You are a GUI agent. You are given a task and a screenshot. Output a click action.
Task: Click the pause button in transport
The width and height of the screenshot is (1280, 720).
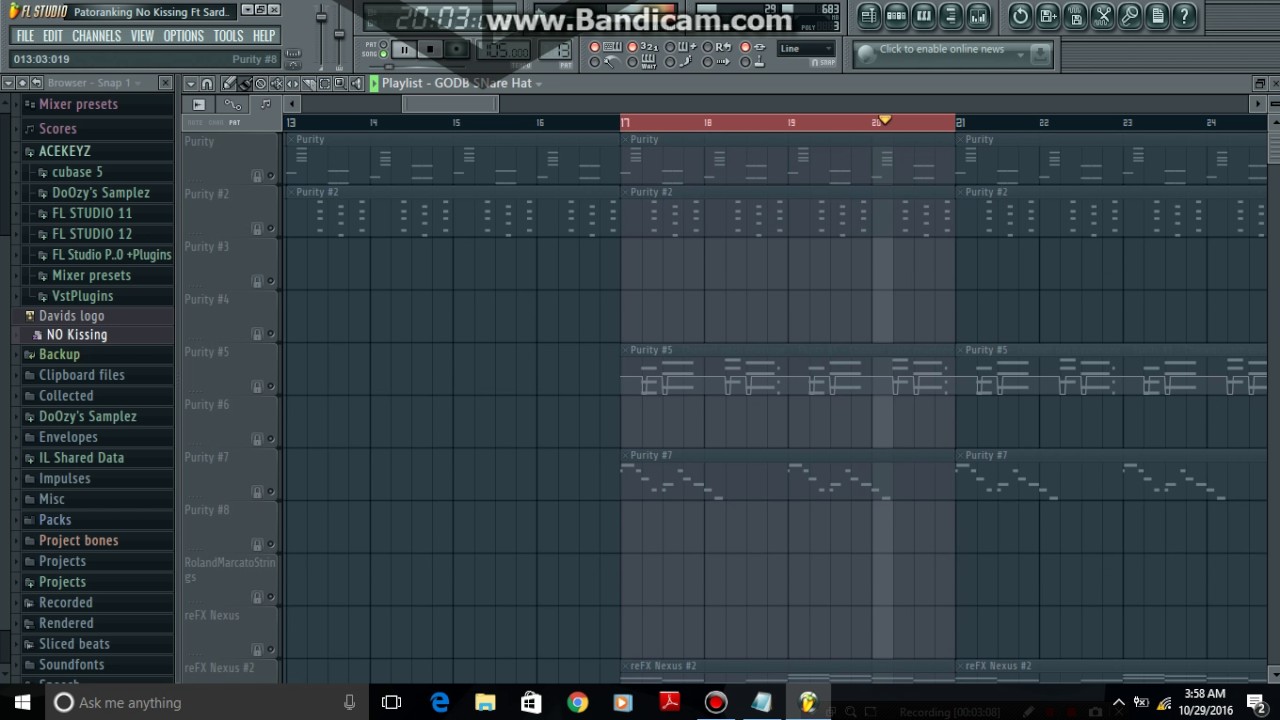click(404, 49)
